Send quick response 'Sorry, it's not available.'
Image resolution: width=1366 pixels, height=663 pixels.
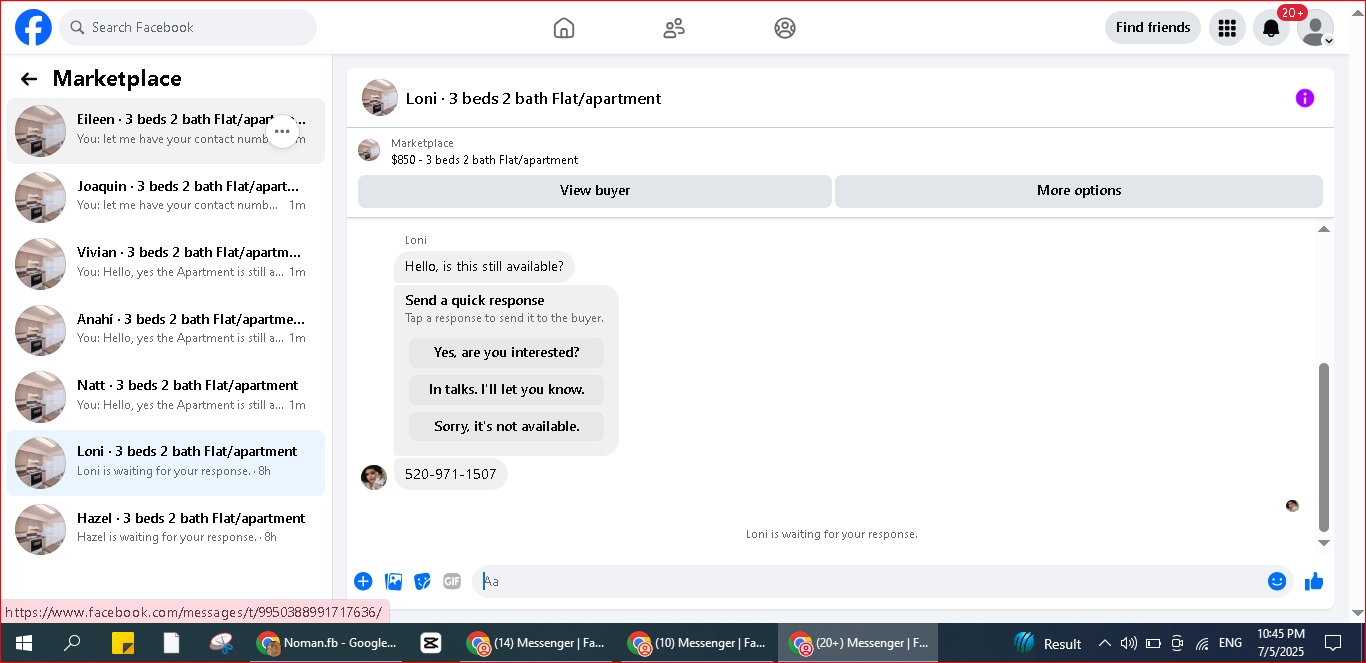tap(507, 427)
